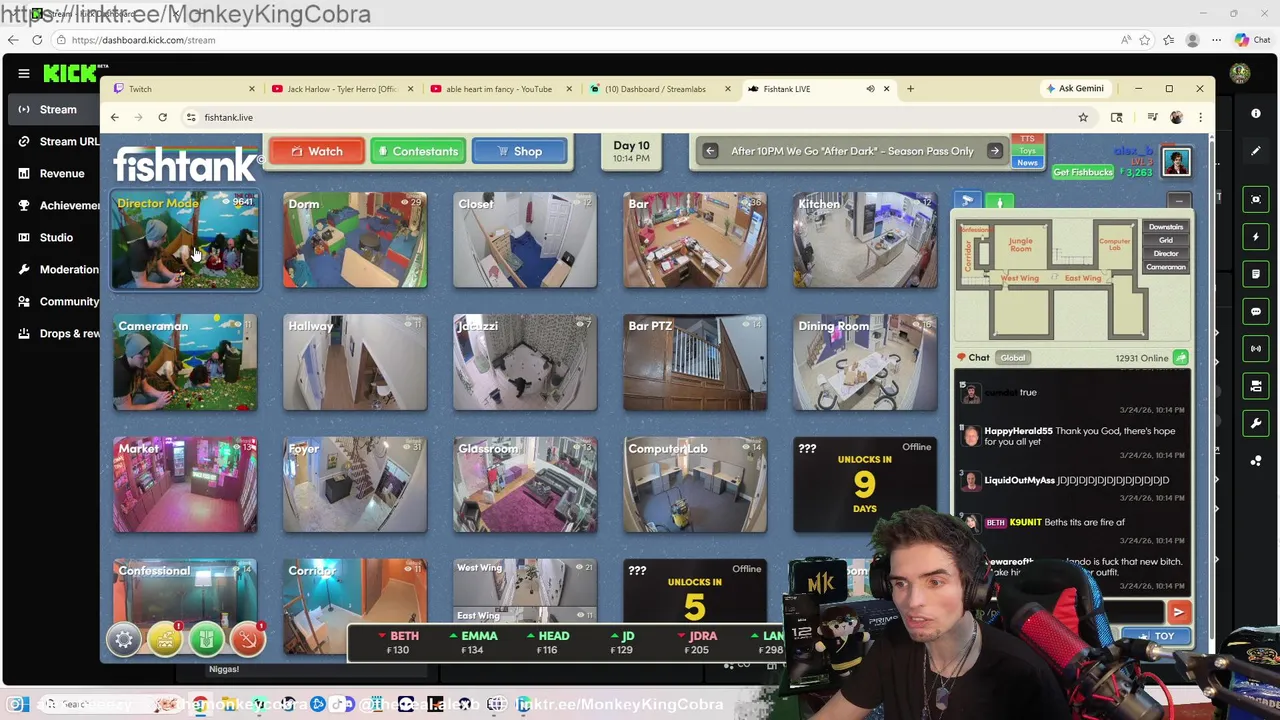Click broadcast signal icon in Kick right sidebar
1280x720 pixels.
(1256, 348)
